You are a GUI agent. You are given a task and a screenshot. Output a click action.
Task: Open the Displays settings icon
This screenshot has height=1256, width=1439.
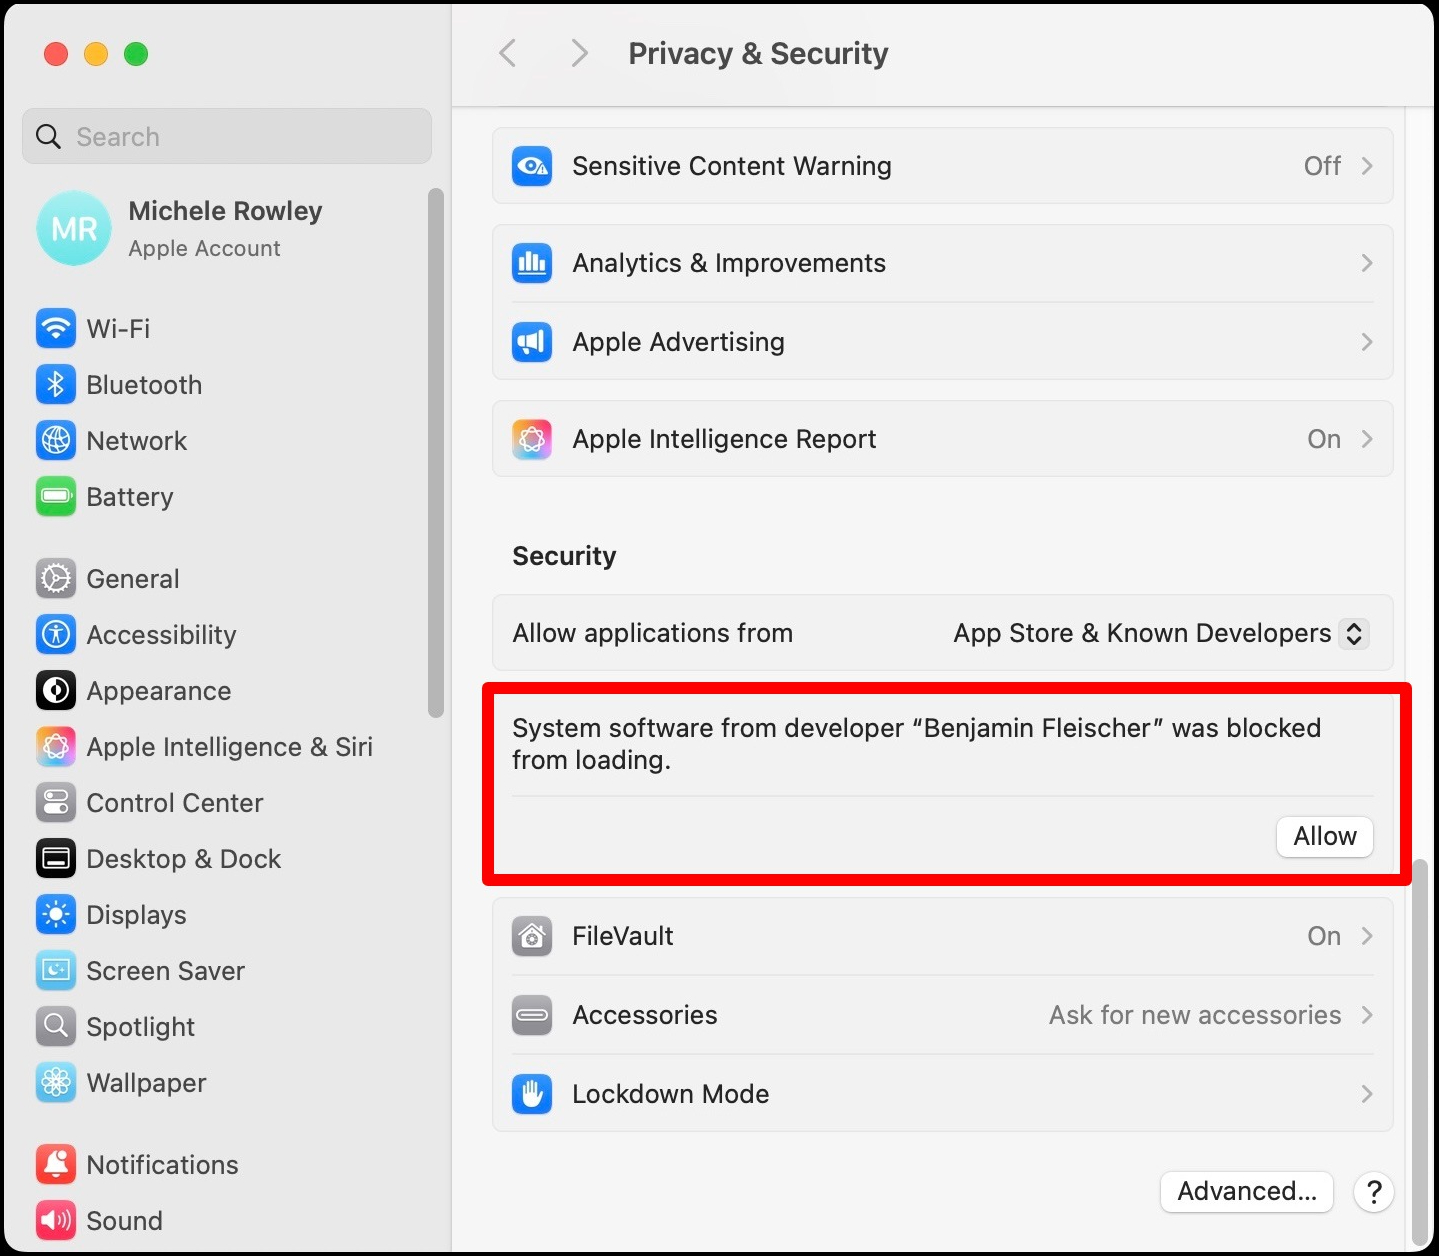(56, 915)
